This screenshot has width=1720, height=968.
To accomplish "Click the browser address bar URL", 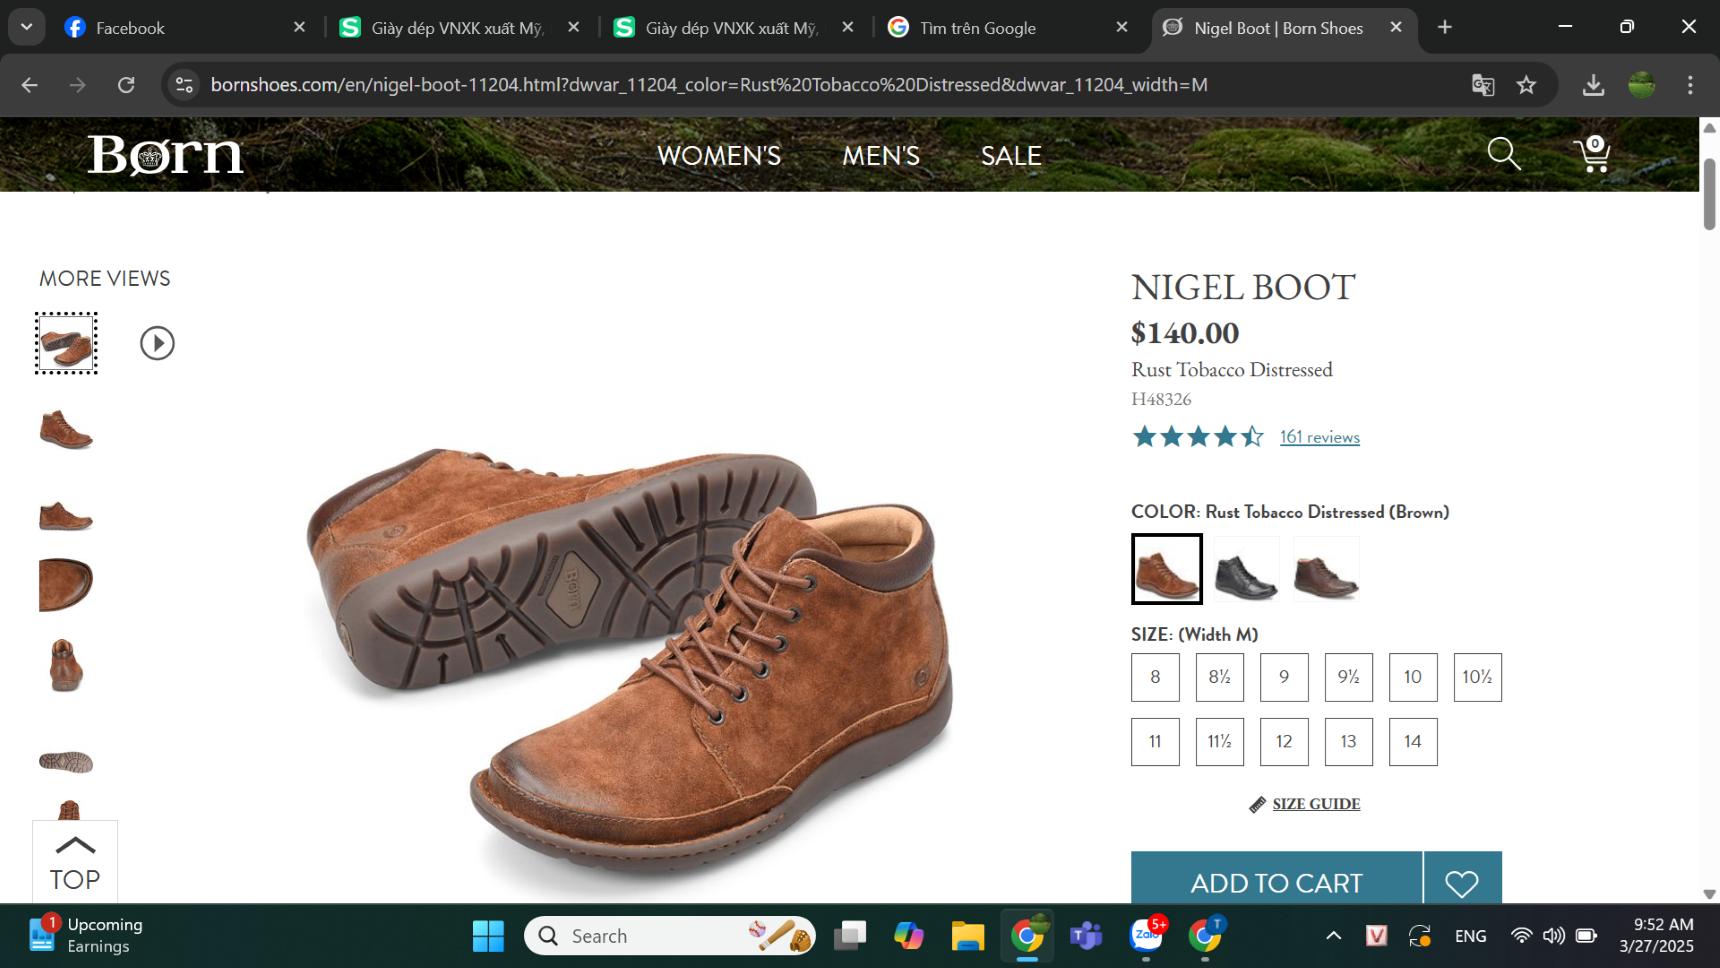I will (x=709, y=85).
